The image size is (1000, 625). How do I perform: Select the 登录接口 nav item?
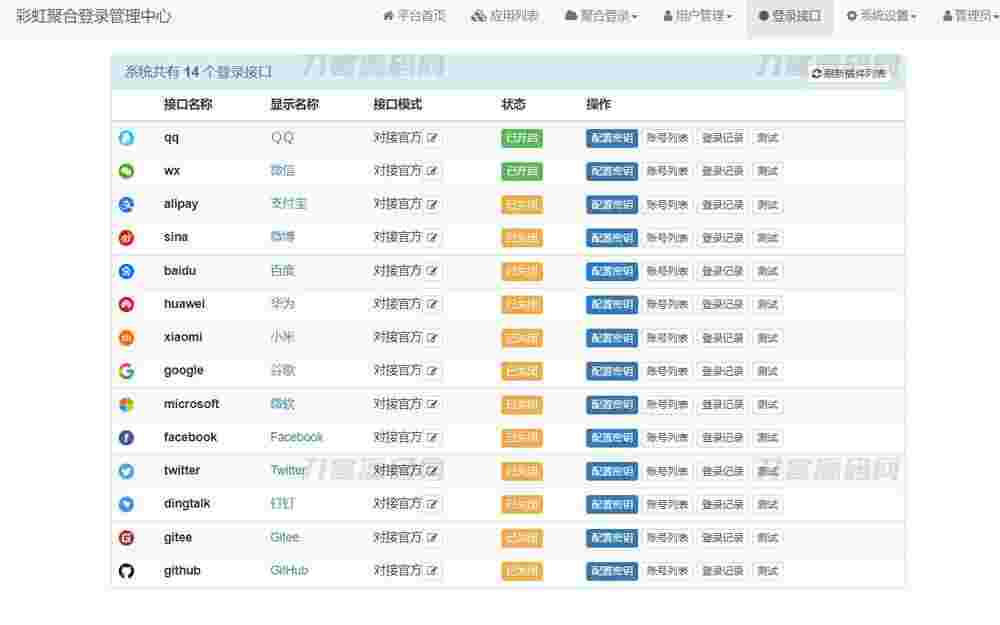point(790,16)
